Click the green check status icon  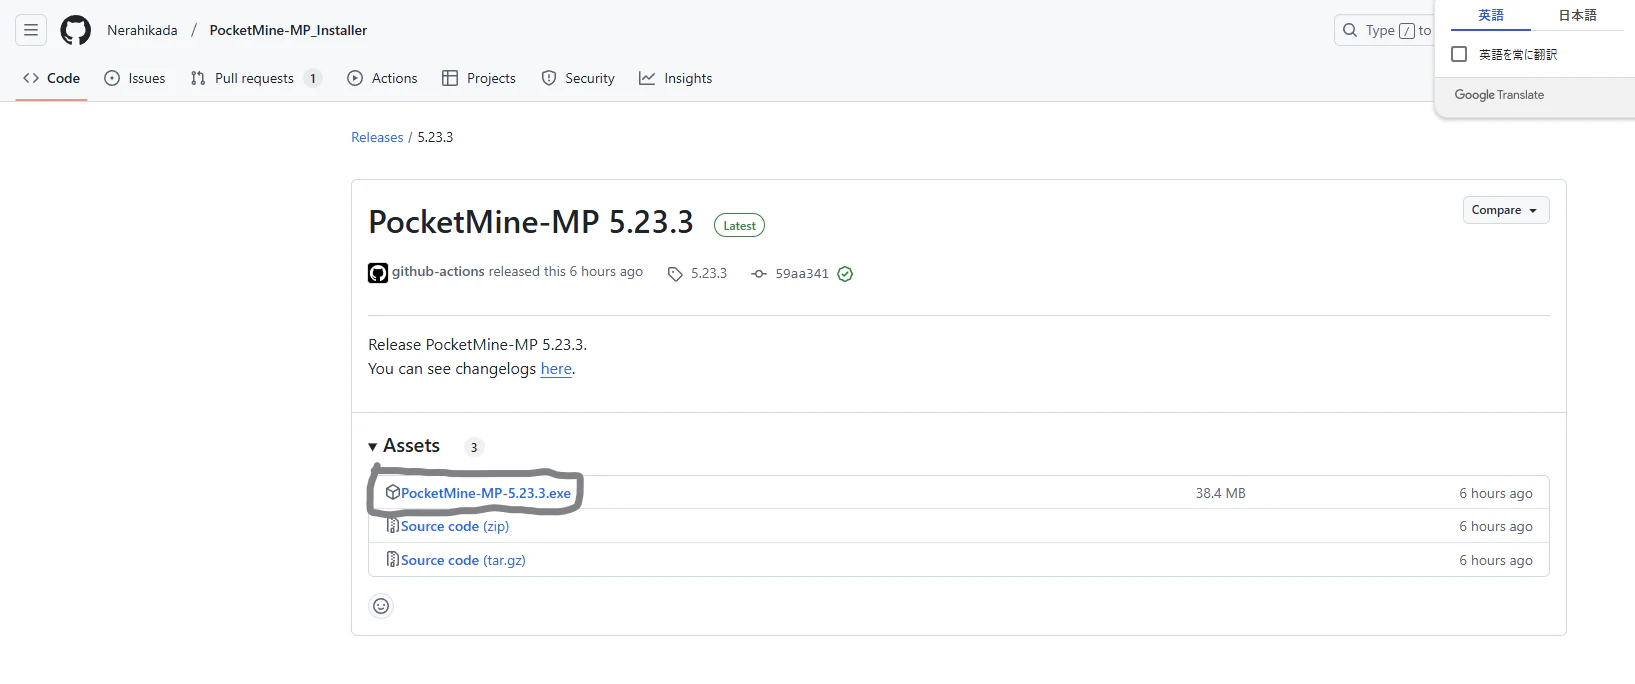pyautogui.click(x=845, y=274)
